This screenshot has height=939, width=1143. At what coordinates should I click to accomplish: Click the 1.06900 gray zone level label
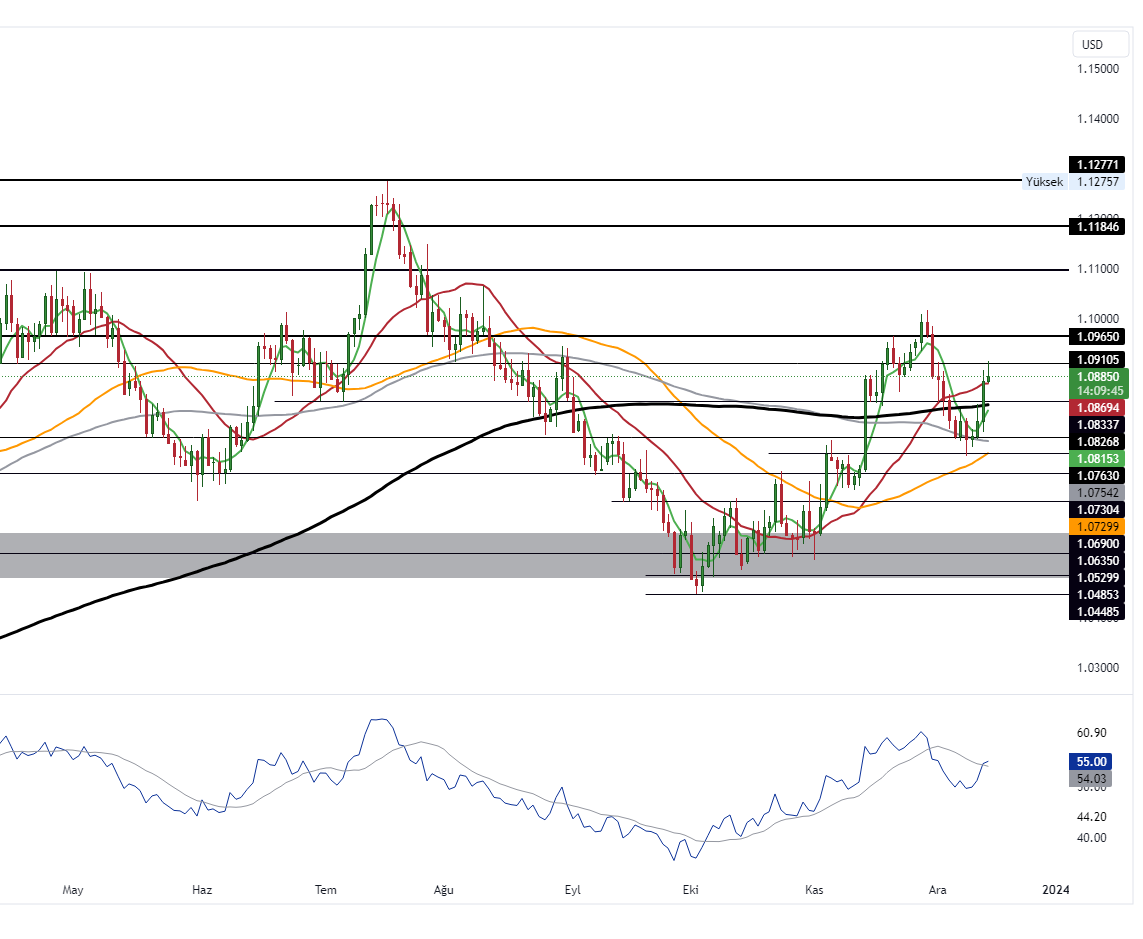tap(1097, 543)
